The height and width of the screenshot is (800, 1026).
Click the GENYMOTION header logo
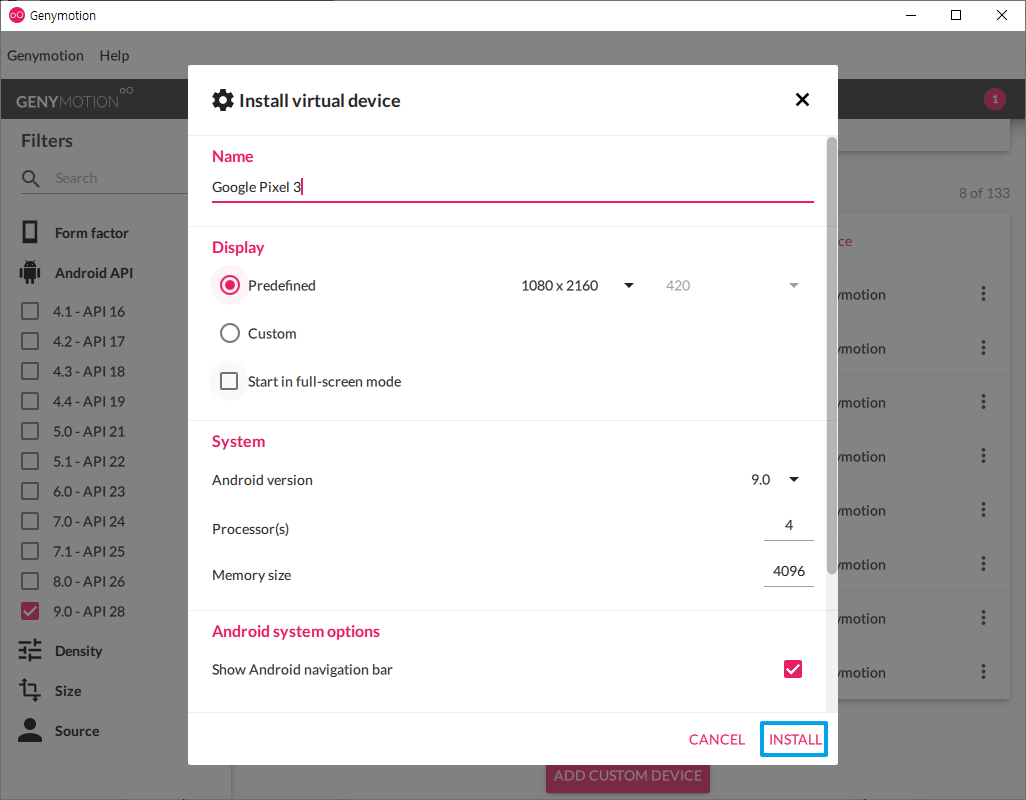click(74, 99)
